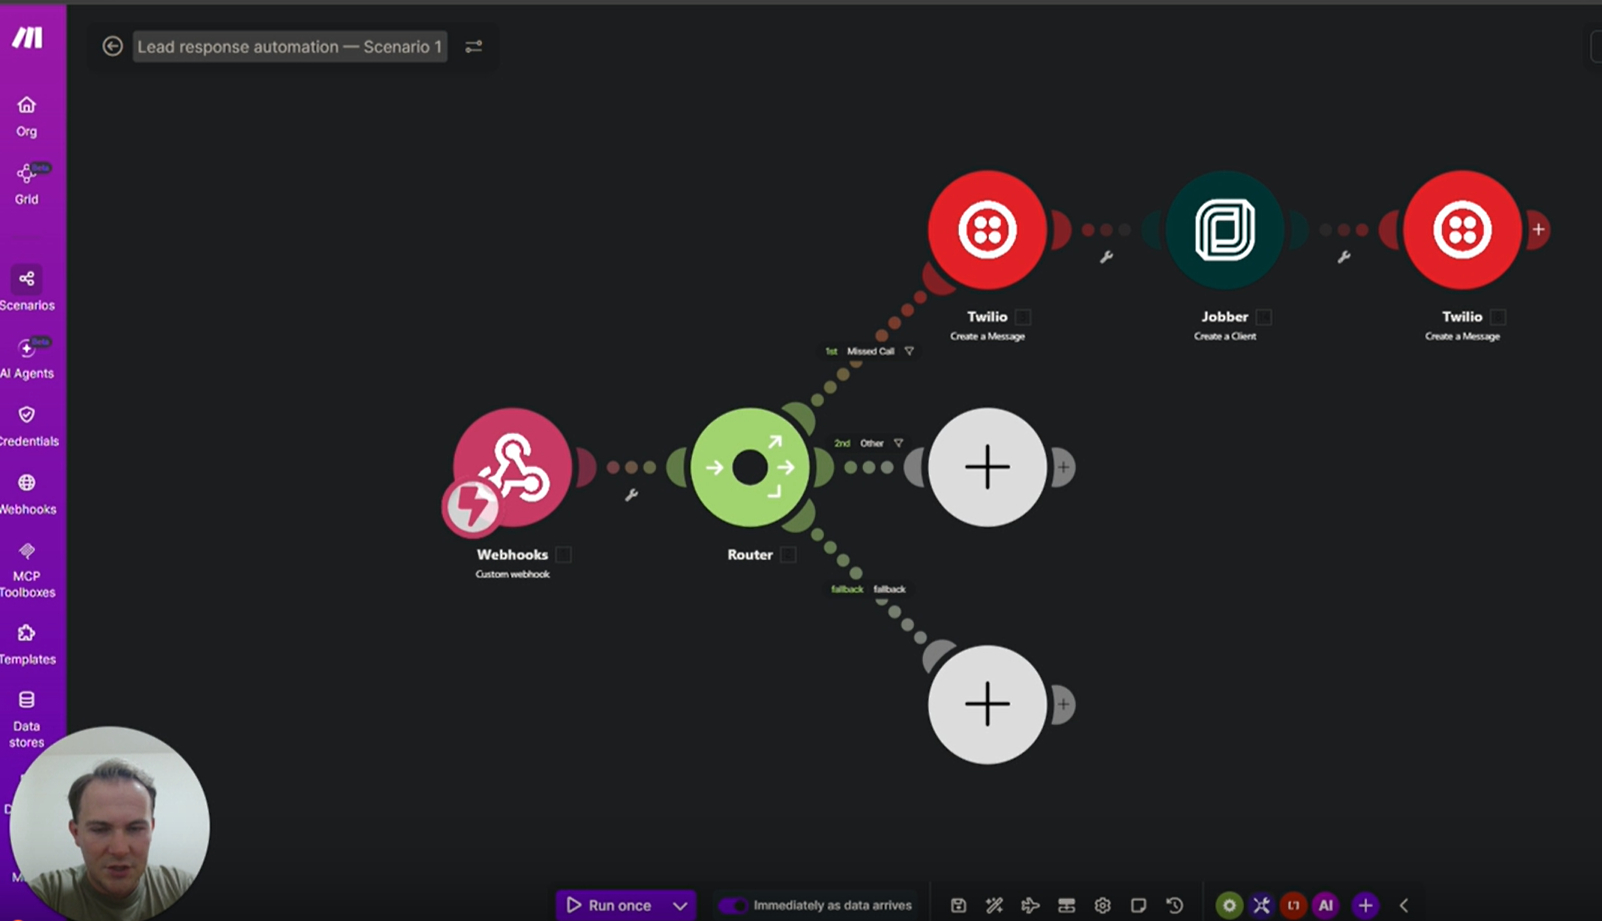
Task: Click the green tools circle icon
Action: point(1229,905)
